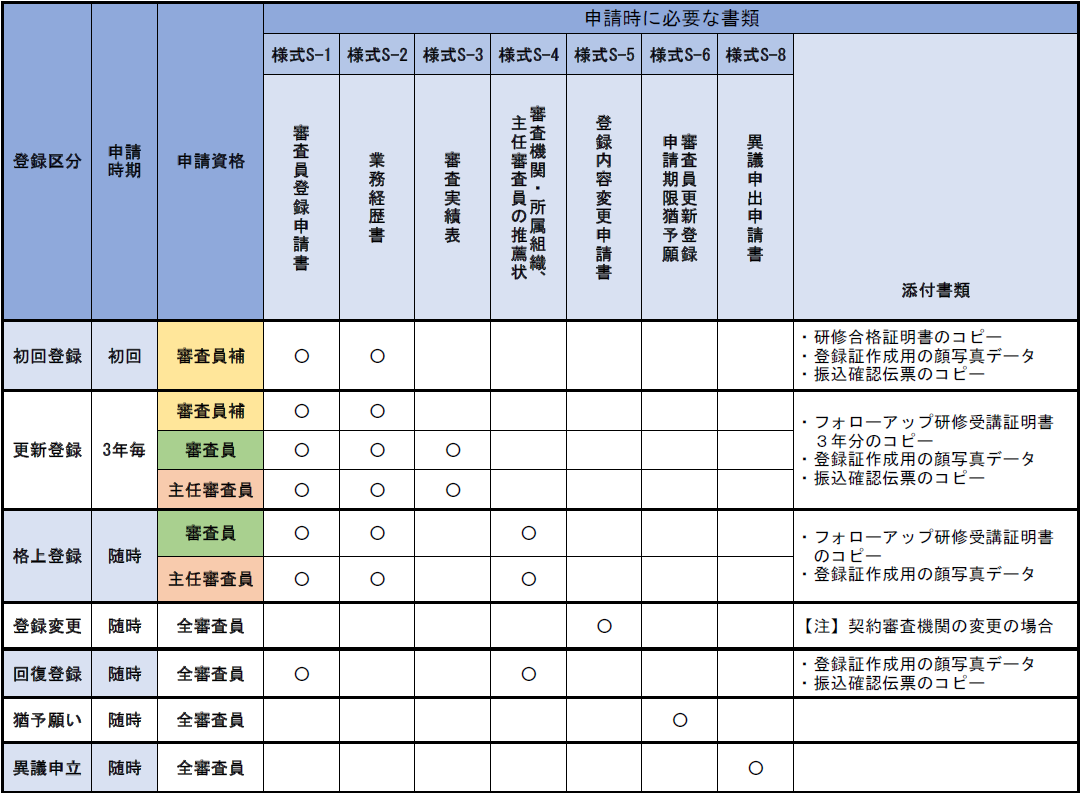
Task: Select the 様式S-2 header cell
Action: pyautogui.click(x=377, y=54)
